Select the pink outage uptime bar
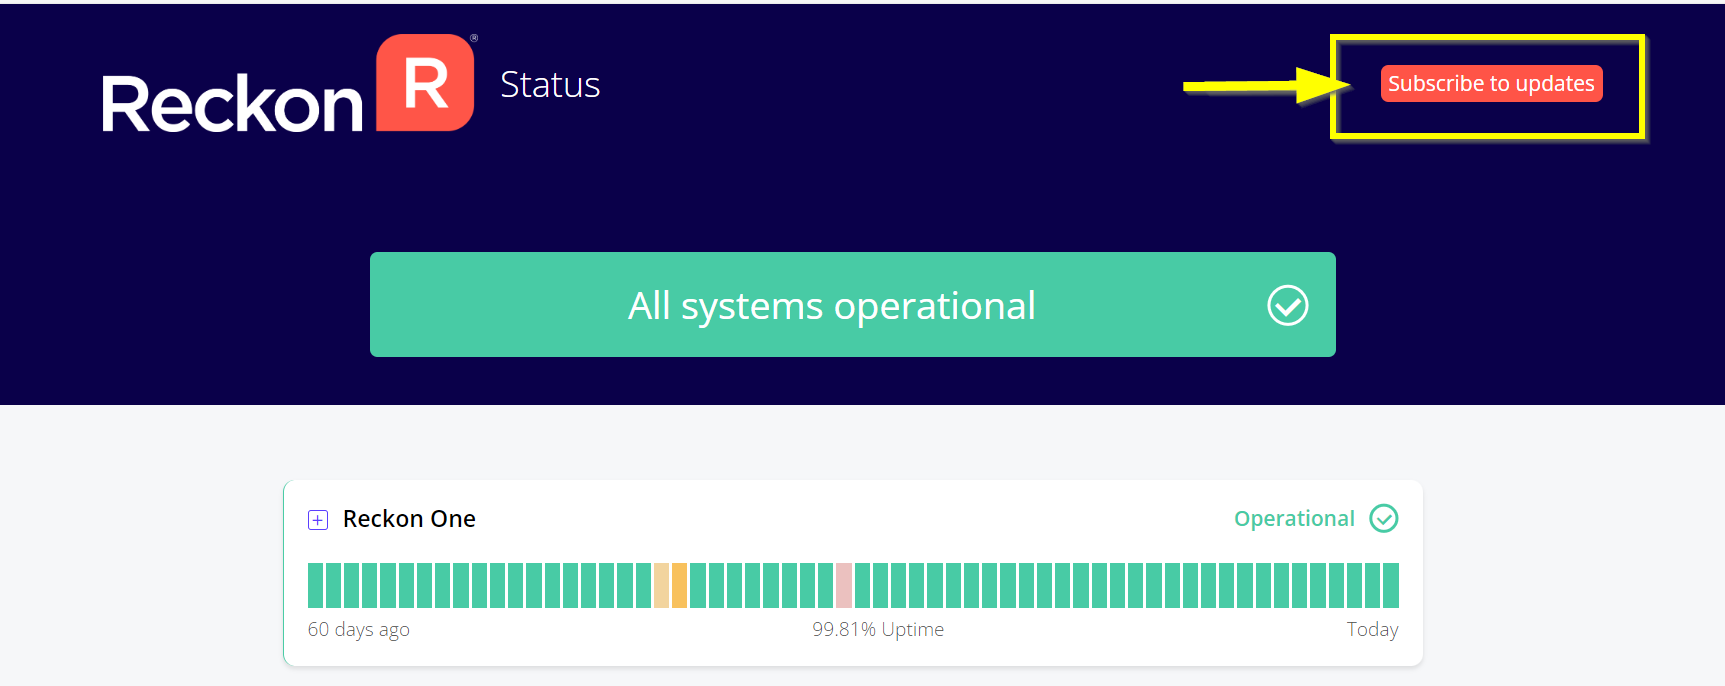Image resolution: width=1725 pixels, height=686 pixels. point(843,585)
